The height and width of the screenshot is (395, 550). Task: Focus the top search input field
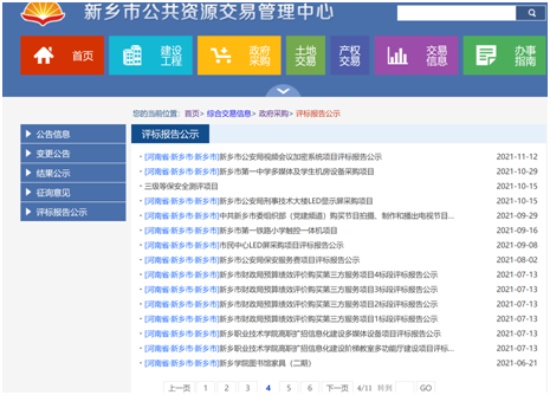tap(457, 13)
